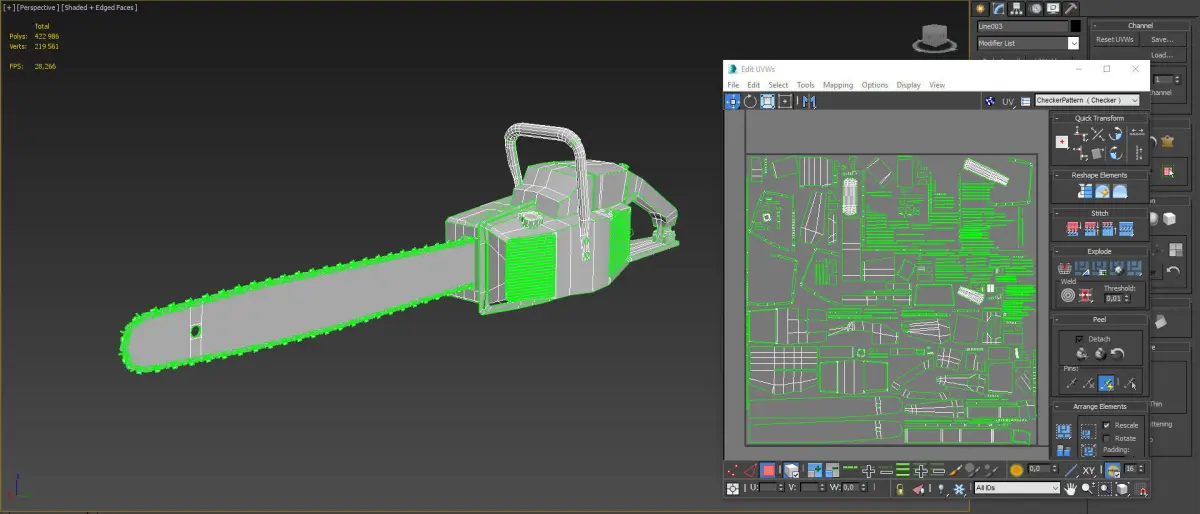1200x514 pixels.
Task: Select the Move Selected Subobject tool in Edit UVWs
Action: coord(732,101)
